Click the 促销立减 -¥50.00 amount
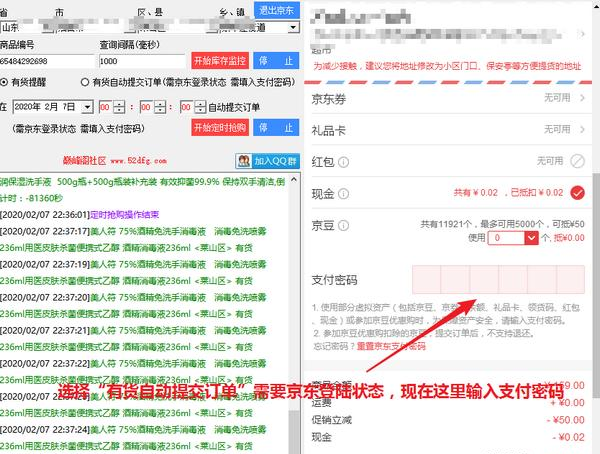This screenshot has height=454, width=600. (x=566, y=420)
